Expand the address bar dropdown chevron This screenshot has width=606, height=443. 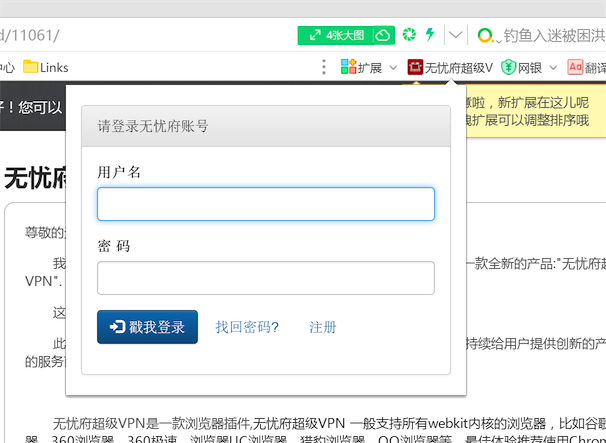tap(456, 35)
